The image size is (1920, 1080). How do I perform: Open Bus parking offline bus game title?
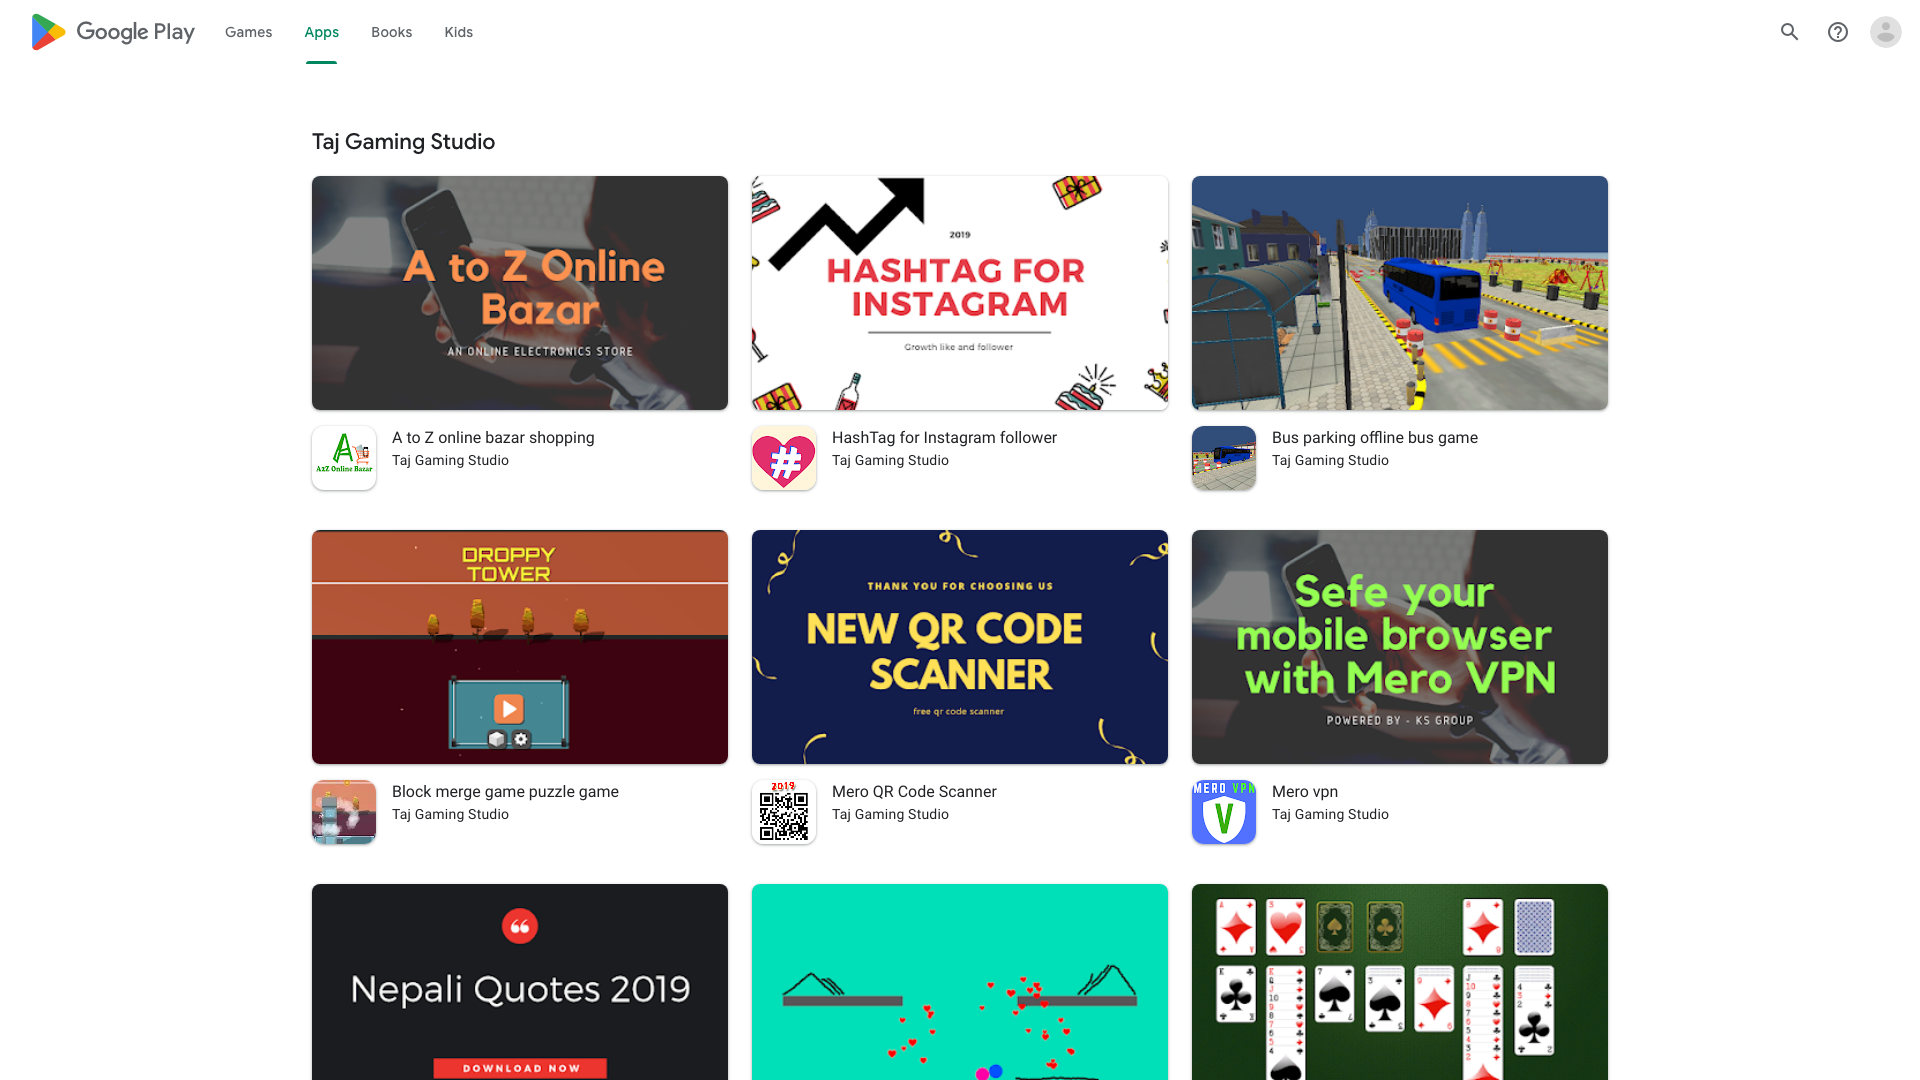(x=1375, y=438)
